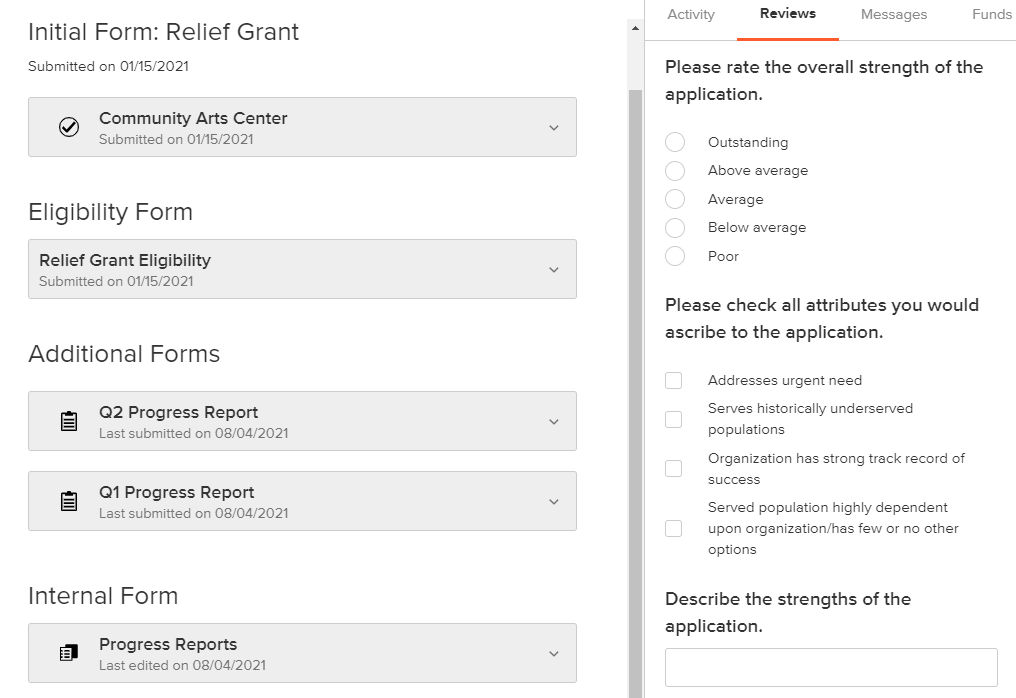Image resolution: width=1016 pixels, height=698 pixels.
Task: Click 'Last edited on 08/04/2021' text
Action: click(182, 666)
